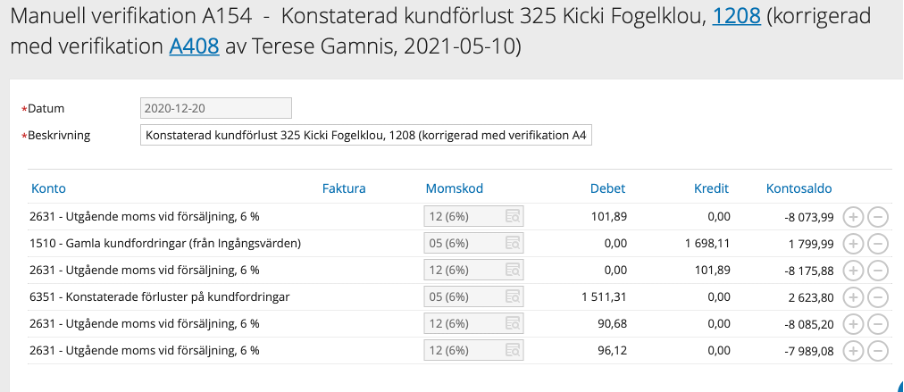Image resolution: width=904 pixels, height=392 pixels.
Task: Add row after 1510 Gamla kundfordringar line
Action: coord(853,244)
